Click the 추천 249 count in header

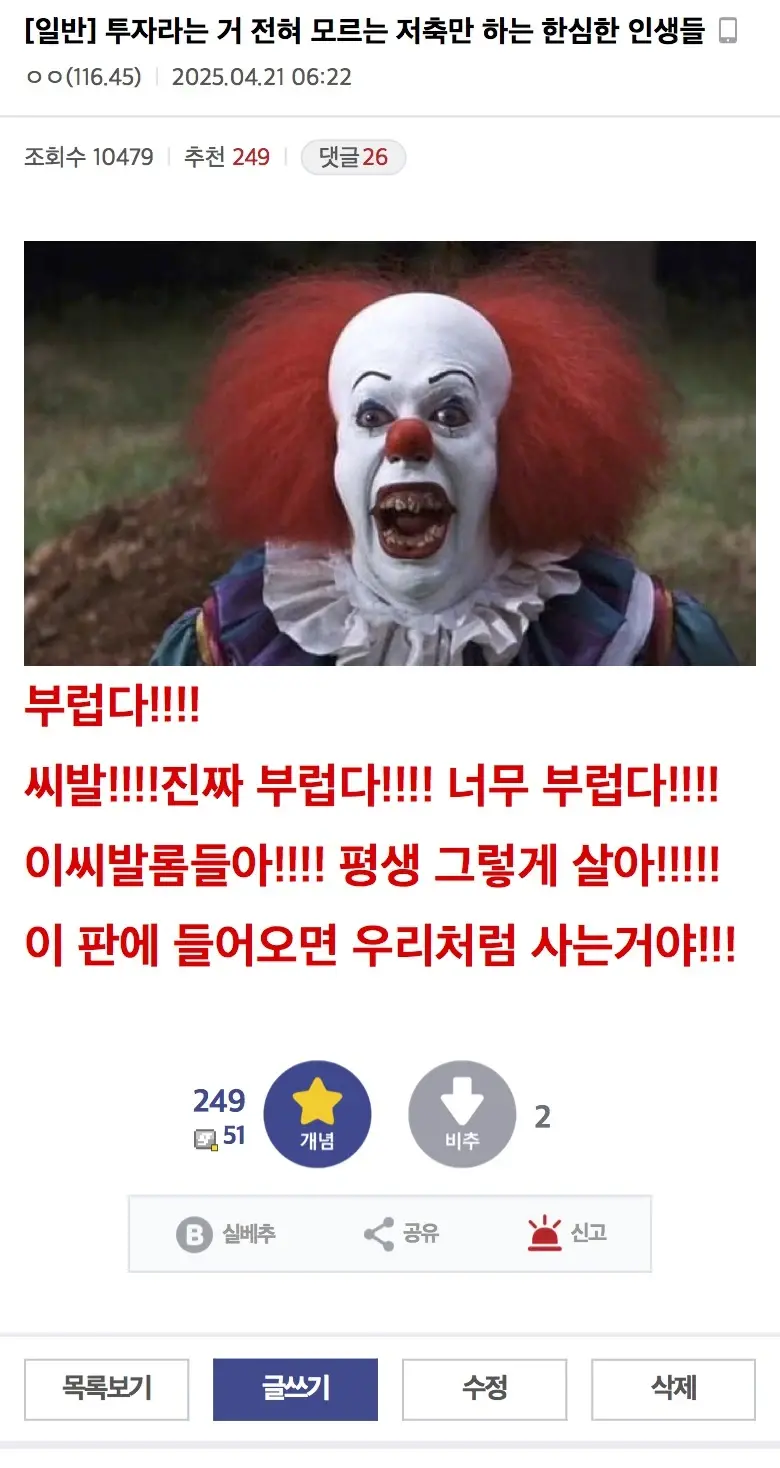(x=227, y=157)
